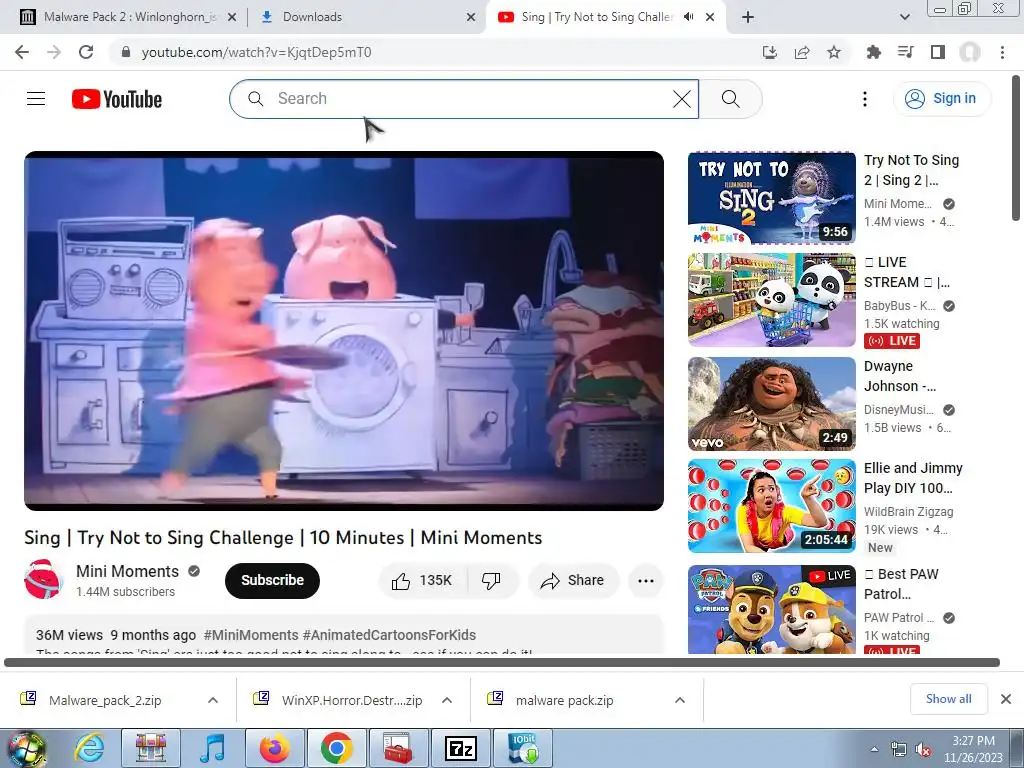Open the music note taskbar app
The height and width of the screenshot is (768, 1024).
[212, 748]
